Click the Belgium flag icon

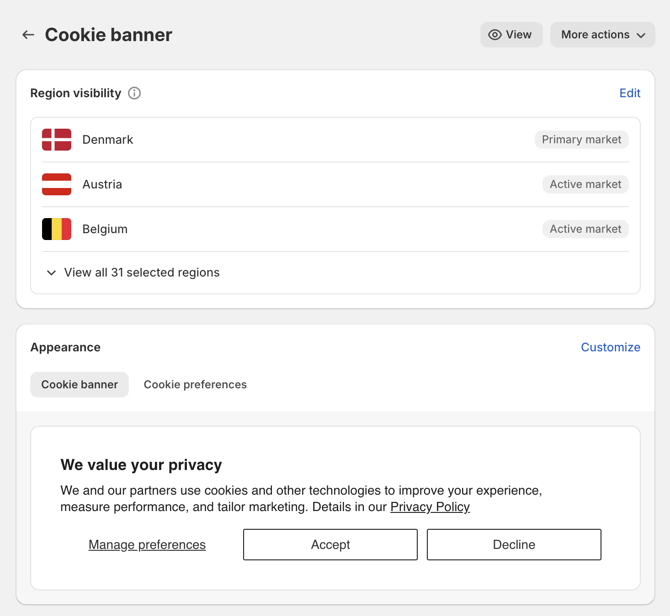(56, 229)
